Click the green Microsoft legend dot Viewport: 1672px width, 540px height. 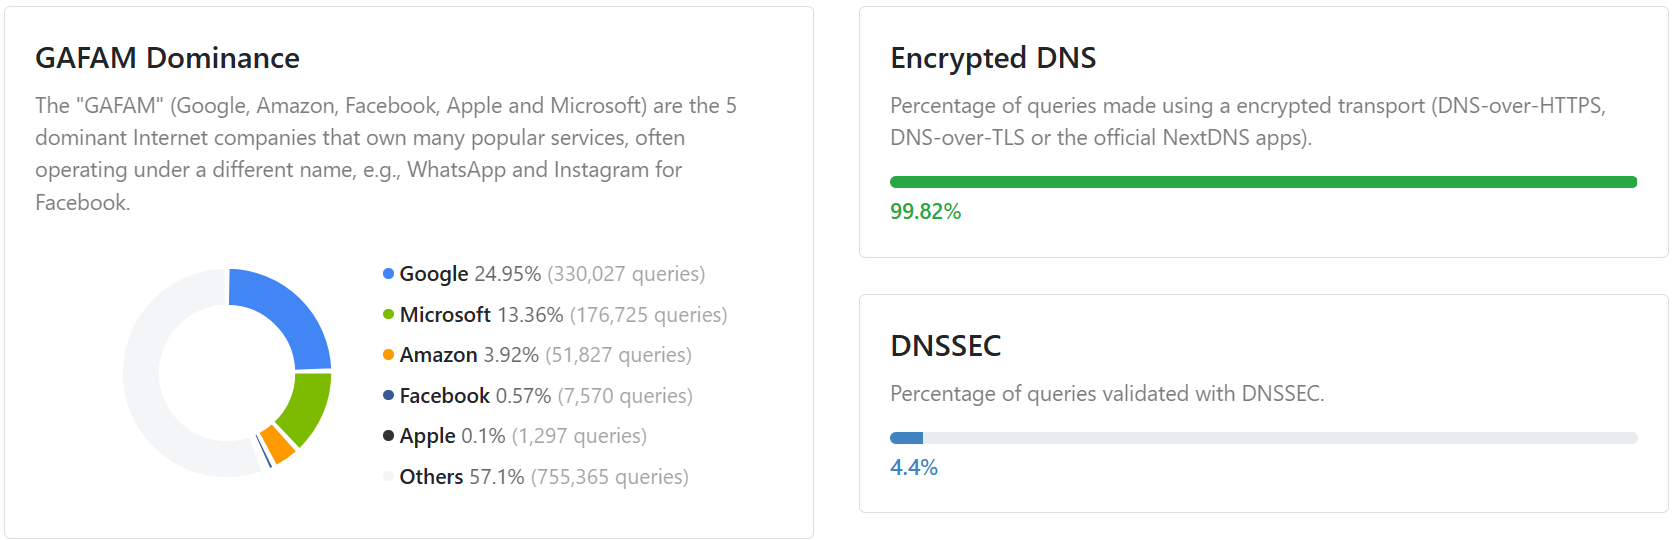(388, 315)
